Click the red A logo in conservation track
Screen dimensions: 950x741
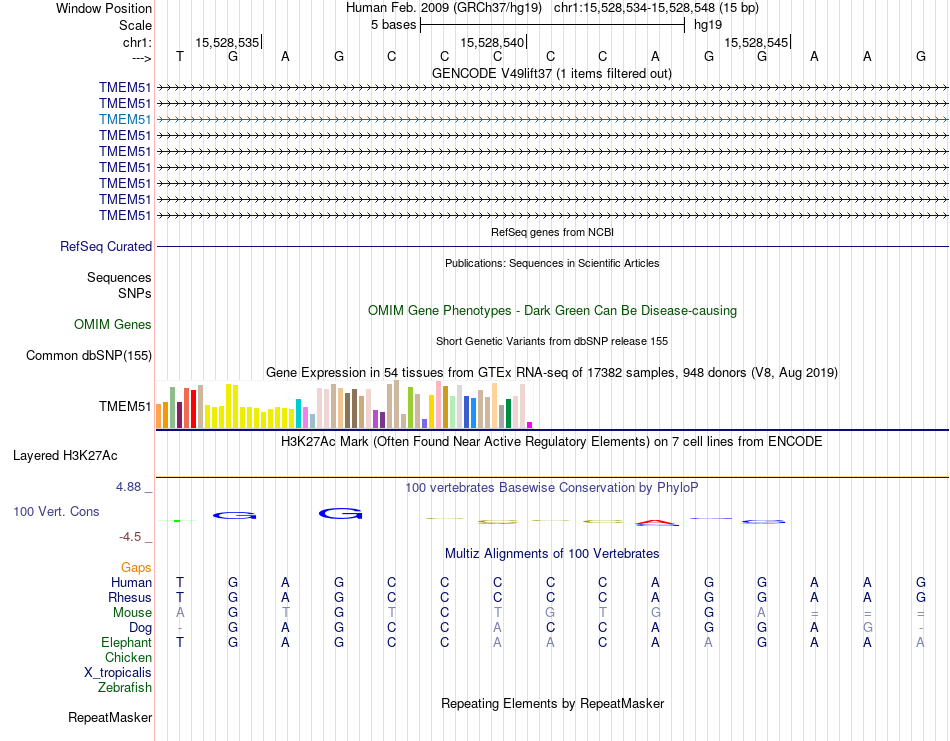pyautogui.click(x=657, y=522)
